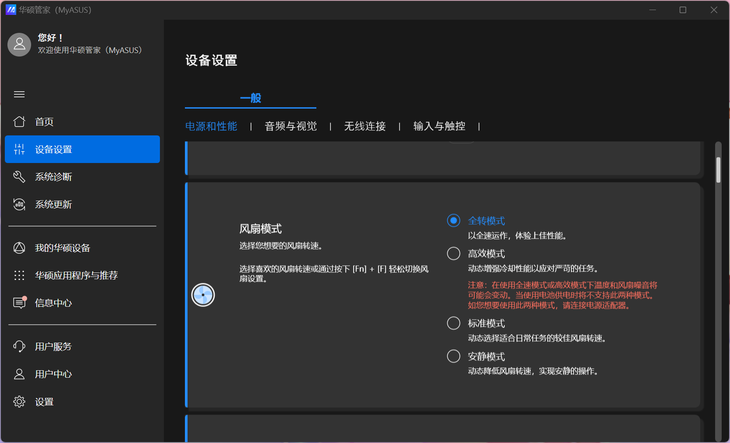Click the fan mode icon
The image size is (730, 443).
pyautogui.click(x=203, y=295)
